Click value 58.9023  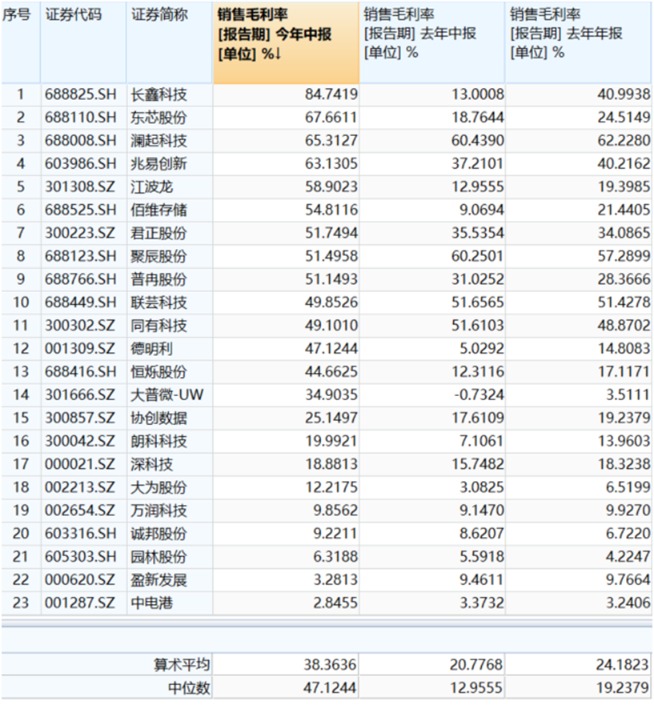click(331, 187)
